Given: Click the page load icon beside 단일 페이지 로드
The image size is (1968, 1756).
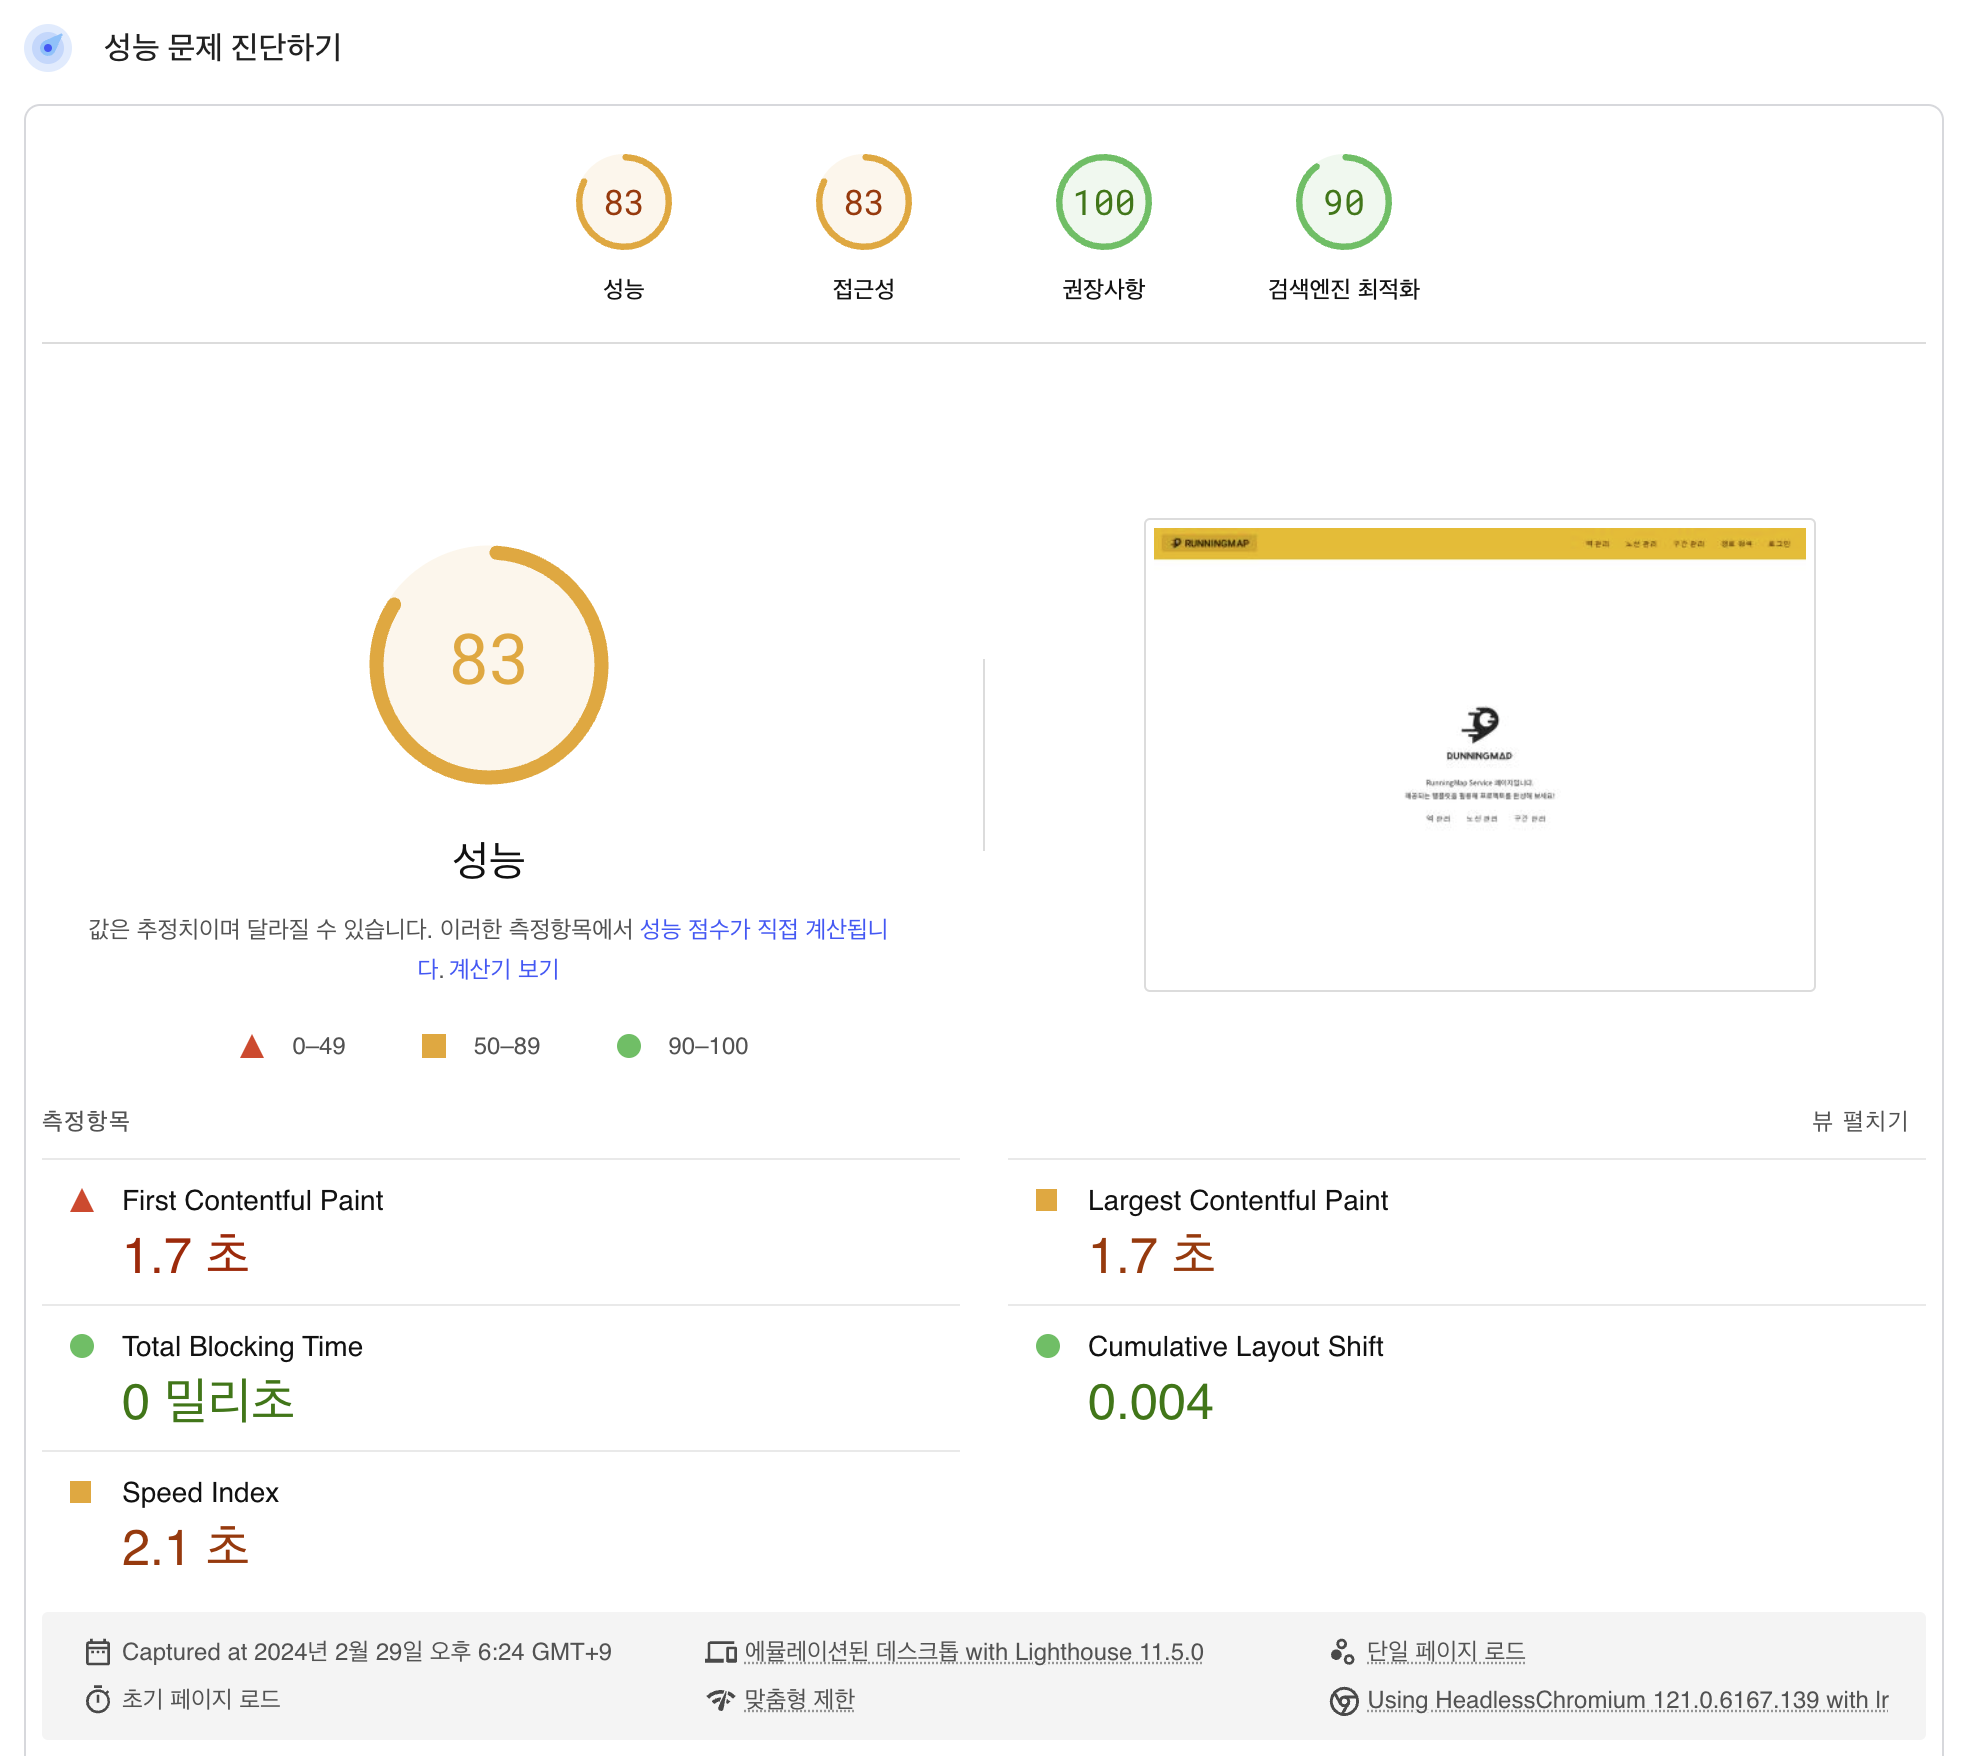Looking at the screenshot, I should [x=1343, y=1652].
